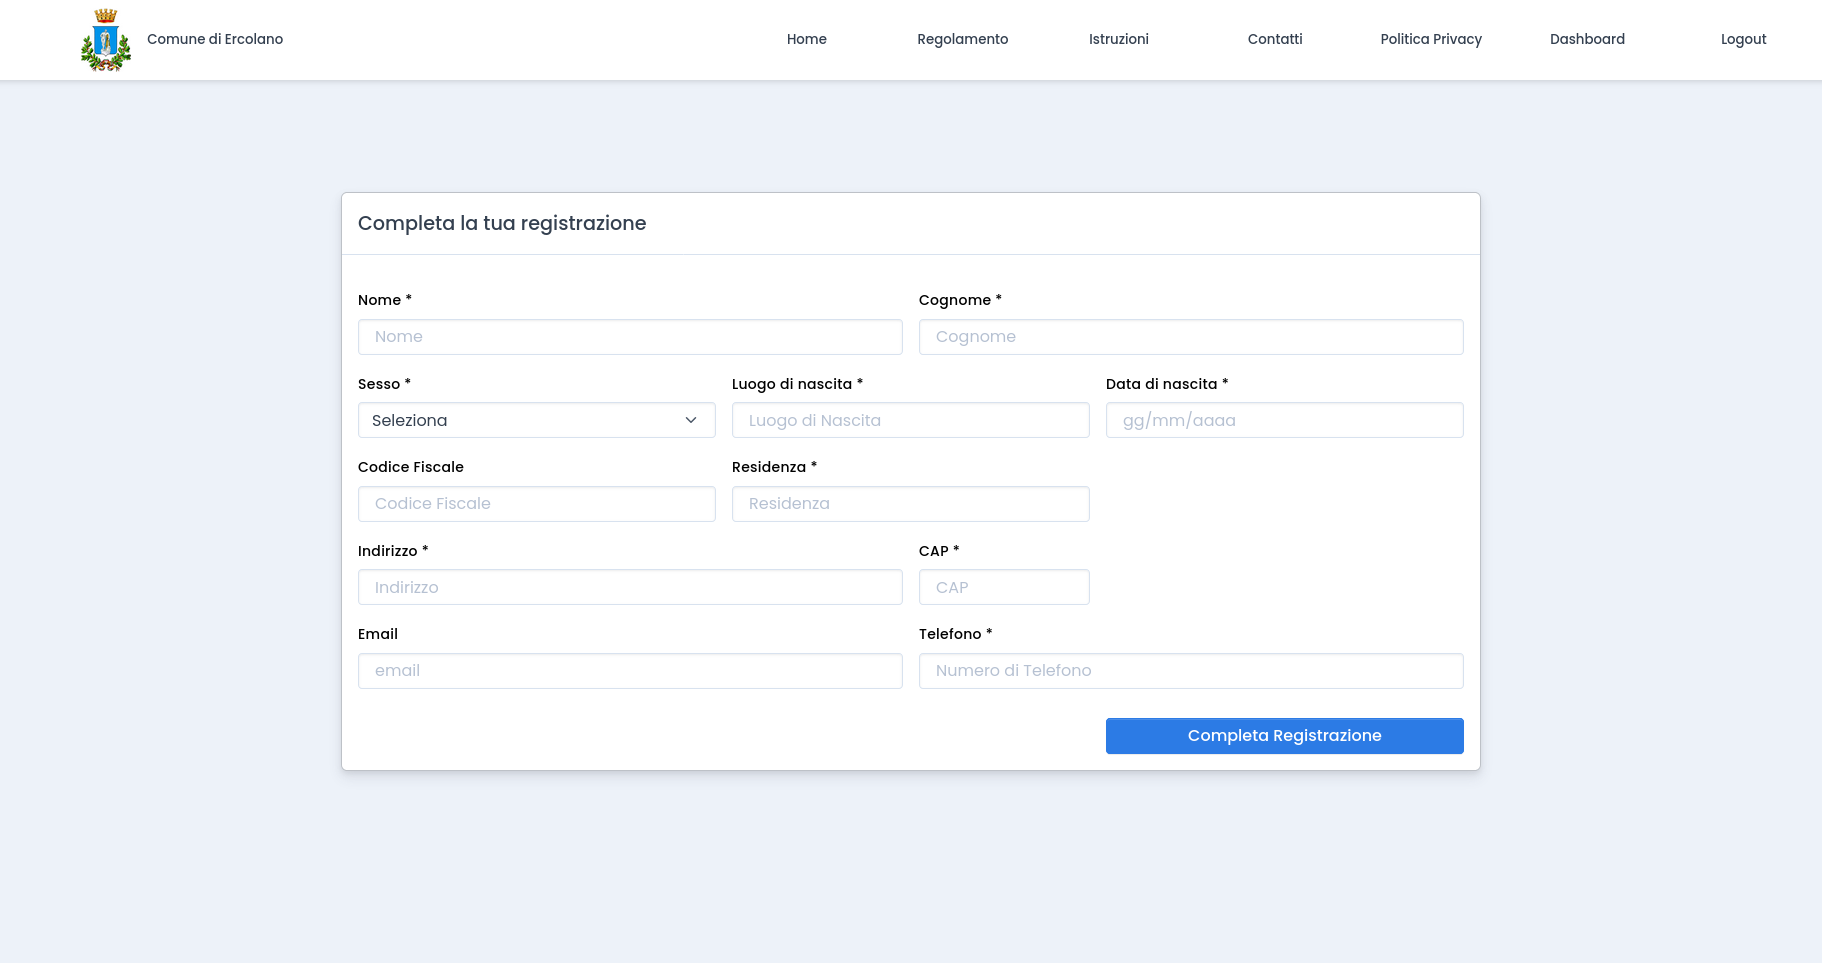Focus the Nome input field
This screenshot has height=963, width=1822.
tap(630, 337)
